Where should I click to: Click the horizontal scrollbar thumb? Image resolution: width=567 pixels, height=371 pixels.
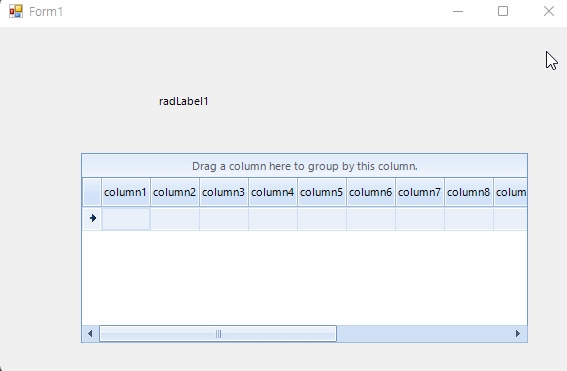pos(218,333)
